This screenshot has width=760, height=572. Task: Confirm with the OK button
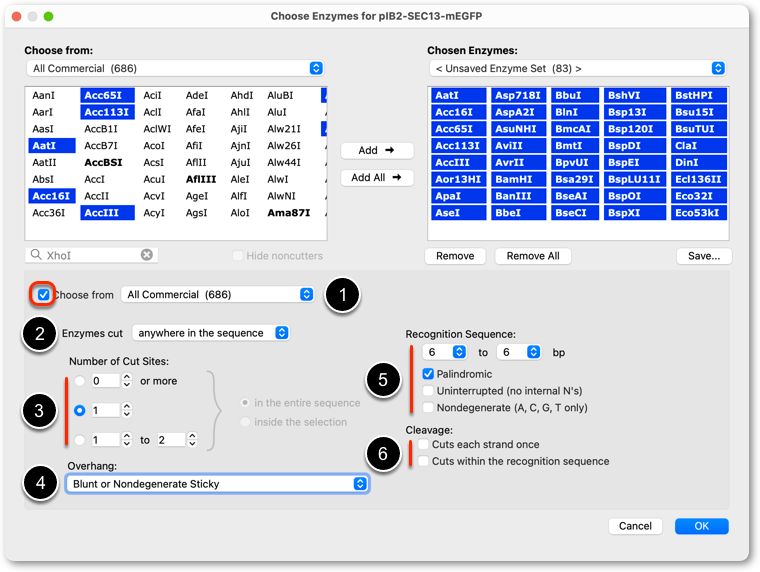[x=701, y=526]
